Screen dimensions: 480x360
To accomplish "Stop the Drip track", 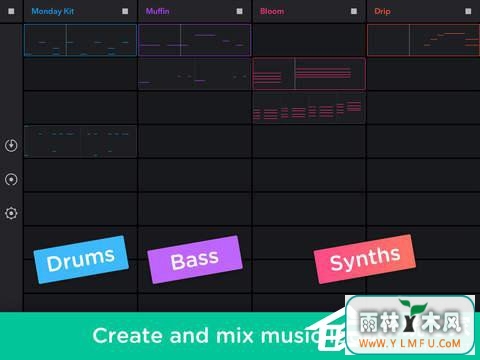I will tap(468, 11).
